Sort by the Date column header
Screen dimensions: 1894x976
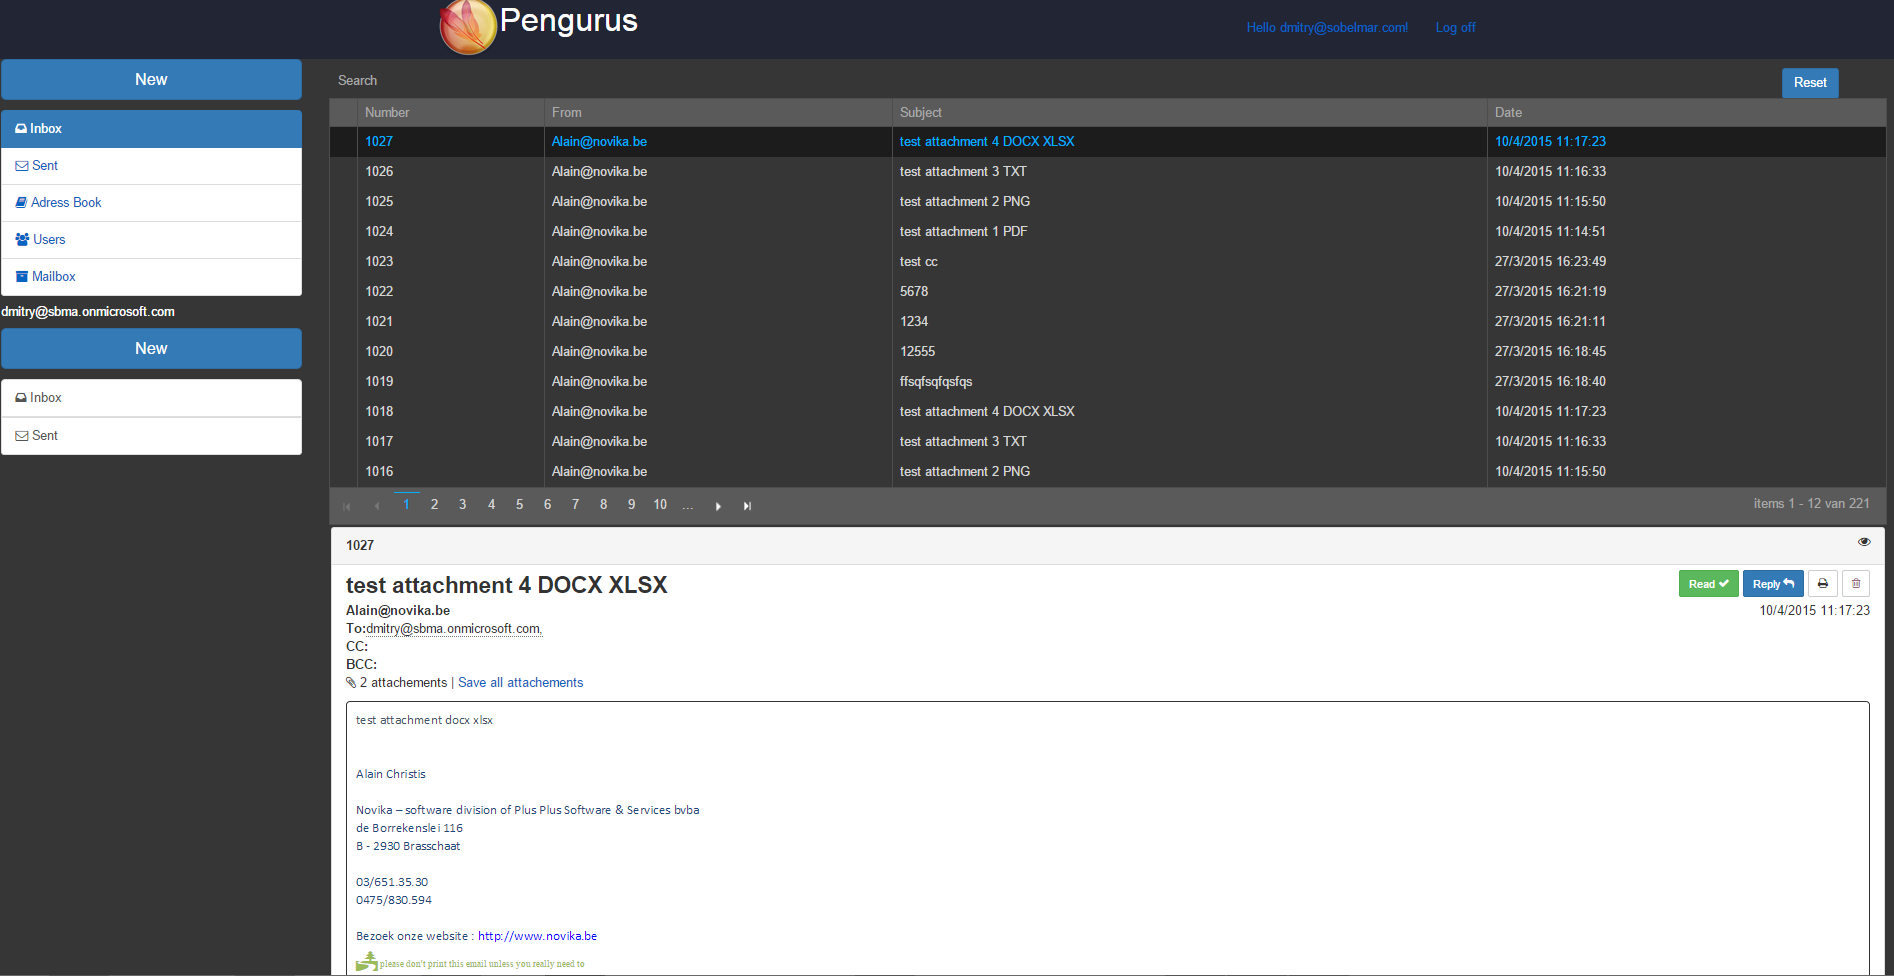pos(1686,113)
